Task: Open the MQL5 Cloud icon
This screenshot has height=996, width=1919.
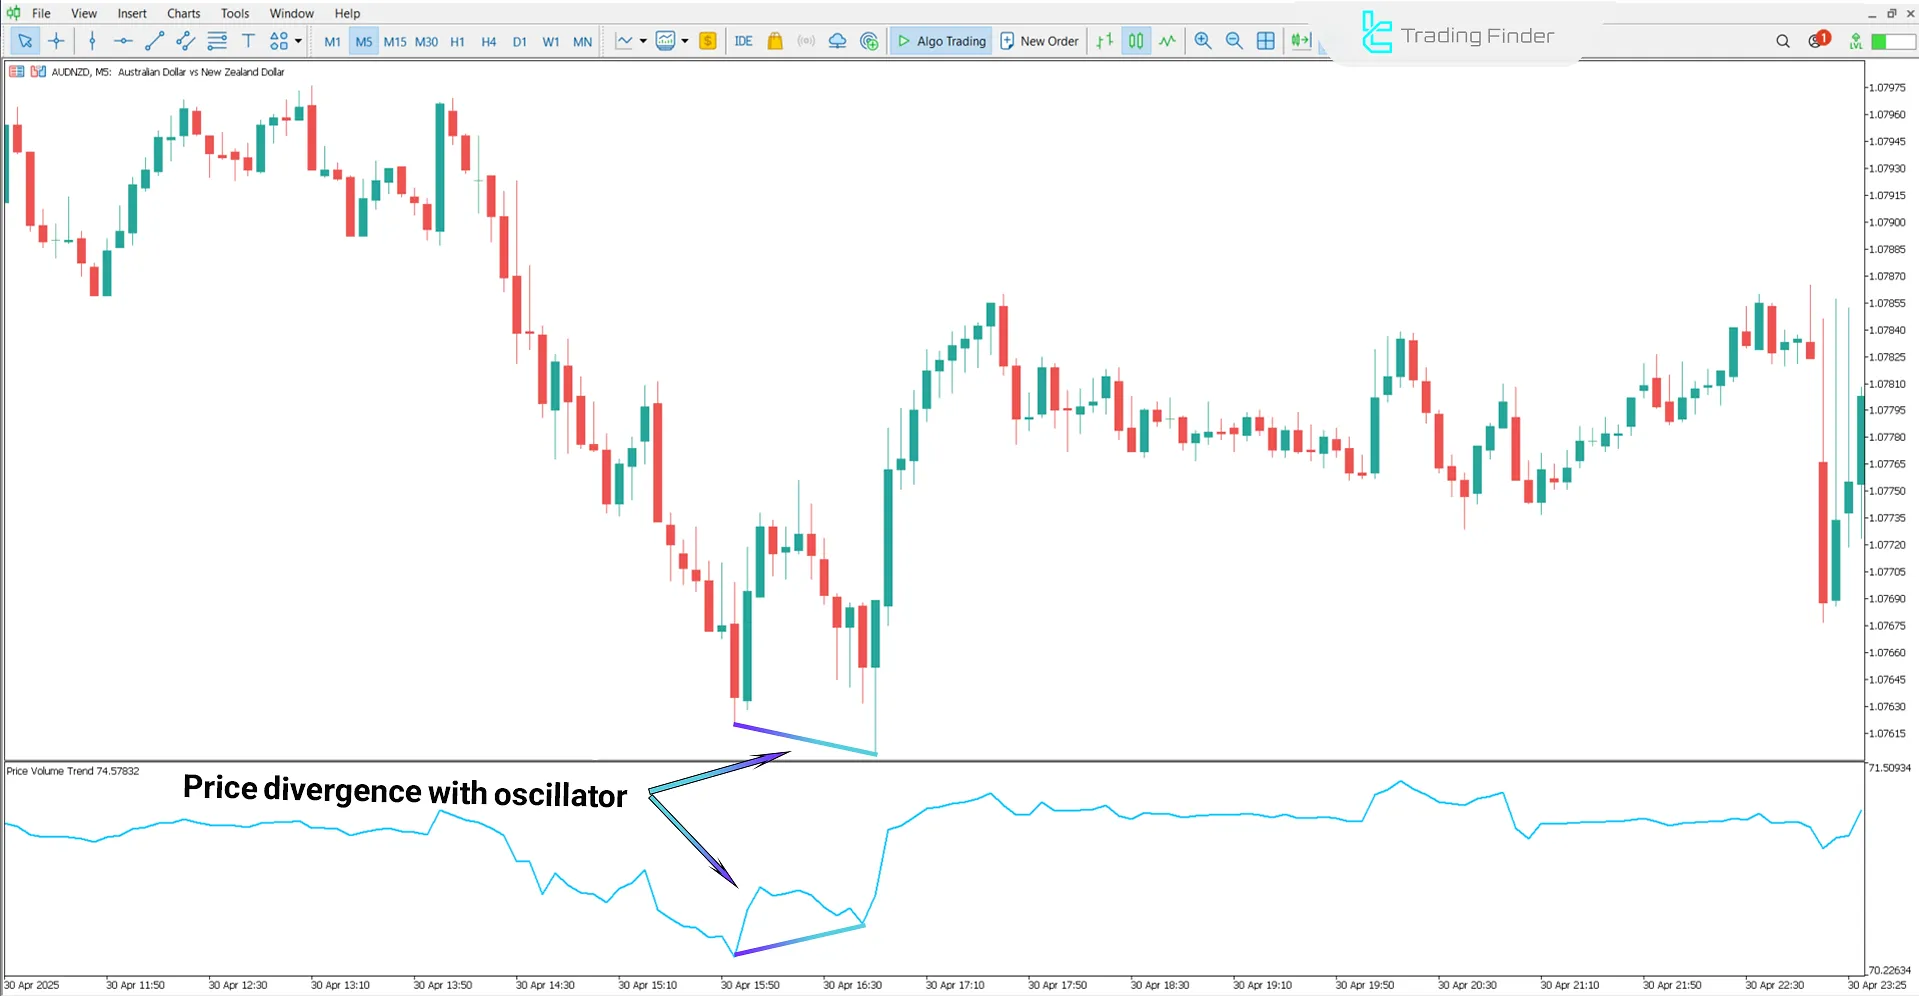Action: (837, 41)
